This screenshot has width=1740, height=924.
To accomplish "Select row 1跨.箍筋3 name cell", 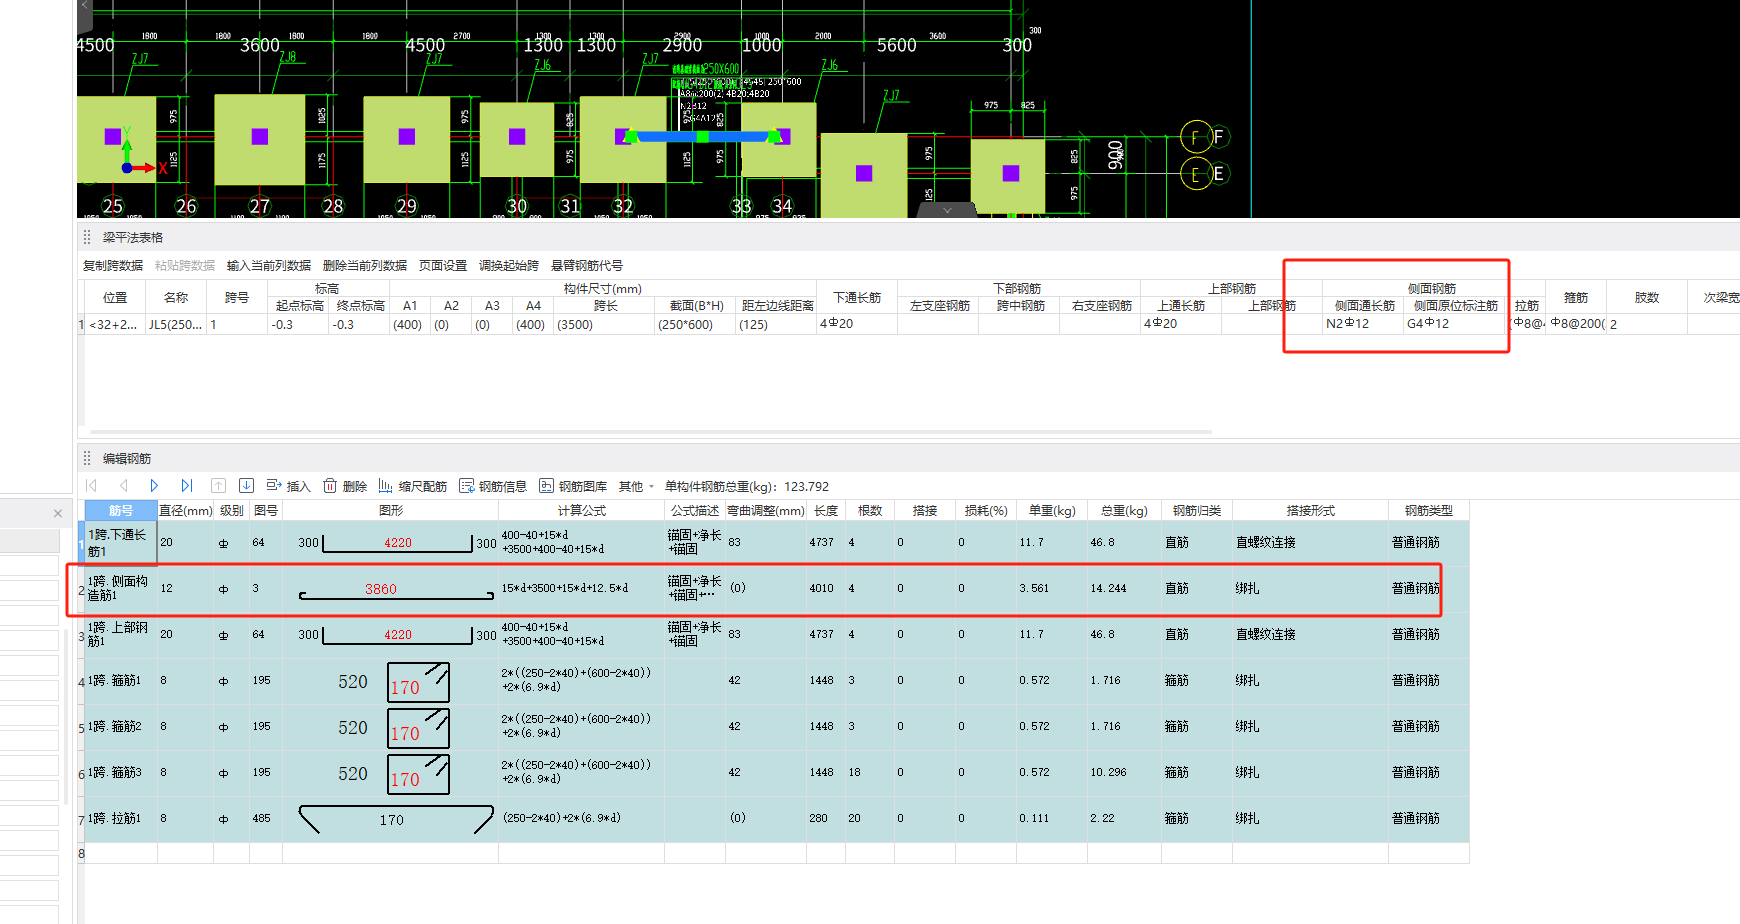I will point(121,773).
